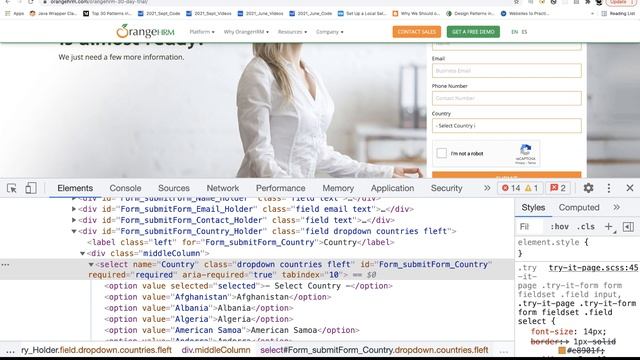Switch to the Elements tab
The width and height of the screenshot is (640, 360).
(x=75, y=188)
